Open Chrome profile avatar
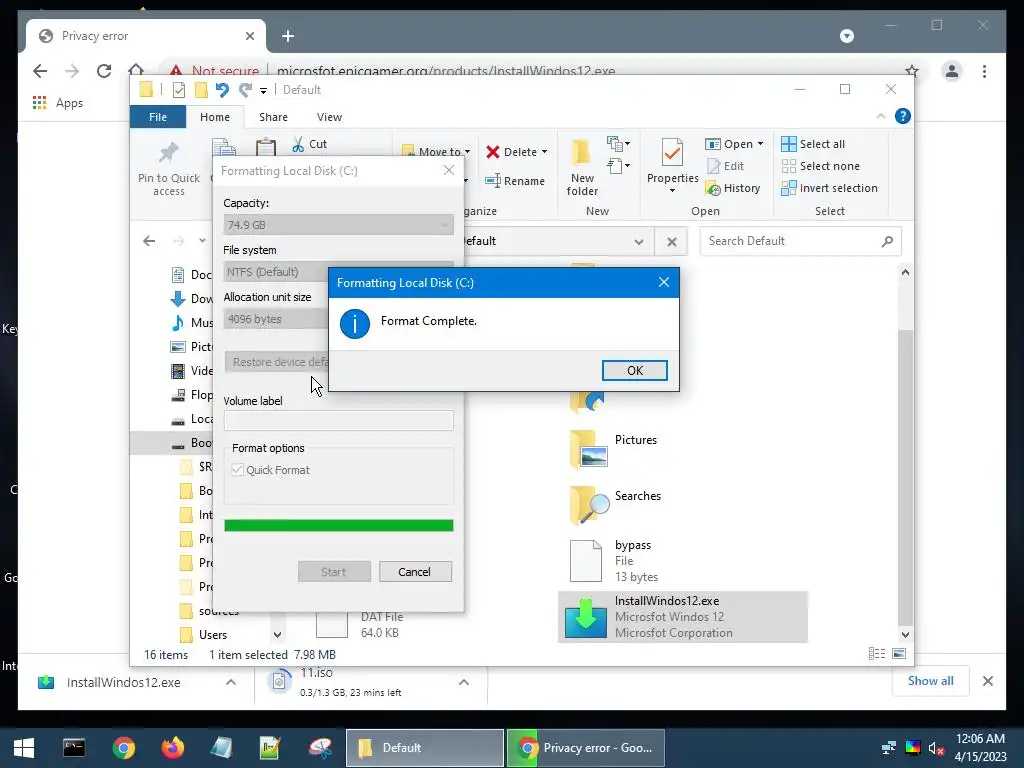The width and height of the screenshot is (1024, 768). [952, 71]
